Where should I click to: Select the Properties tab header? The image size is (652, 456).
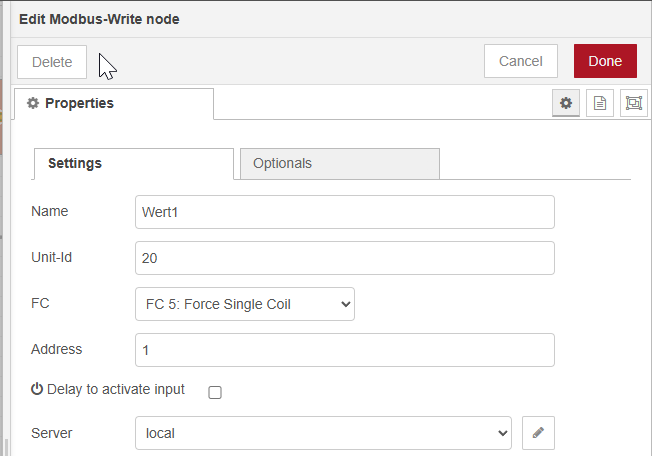pos(114,104)
